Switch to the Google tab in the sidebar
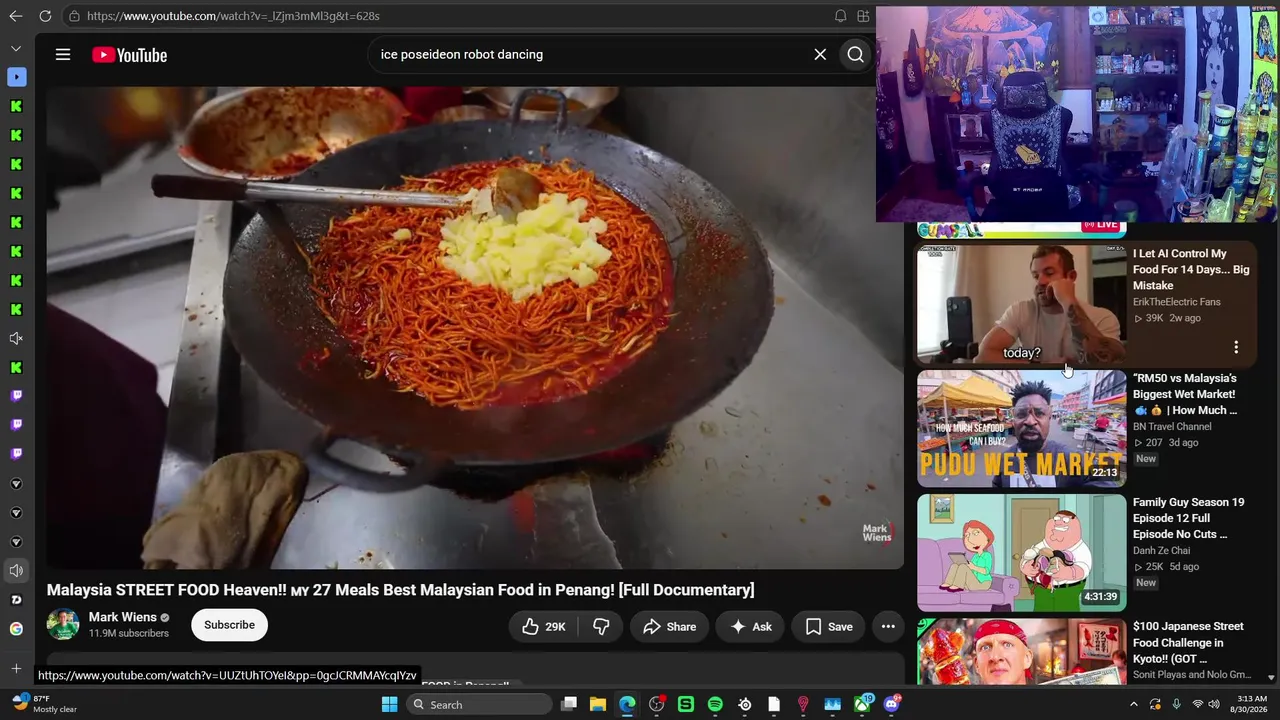The image size is (1280, 720). click(x=16, y=629)
